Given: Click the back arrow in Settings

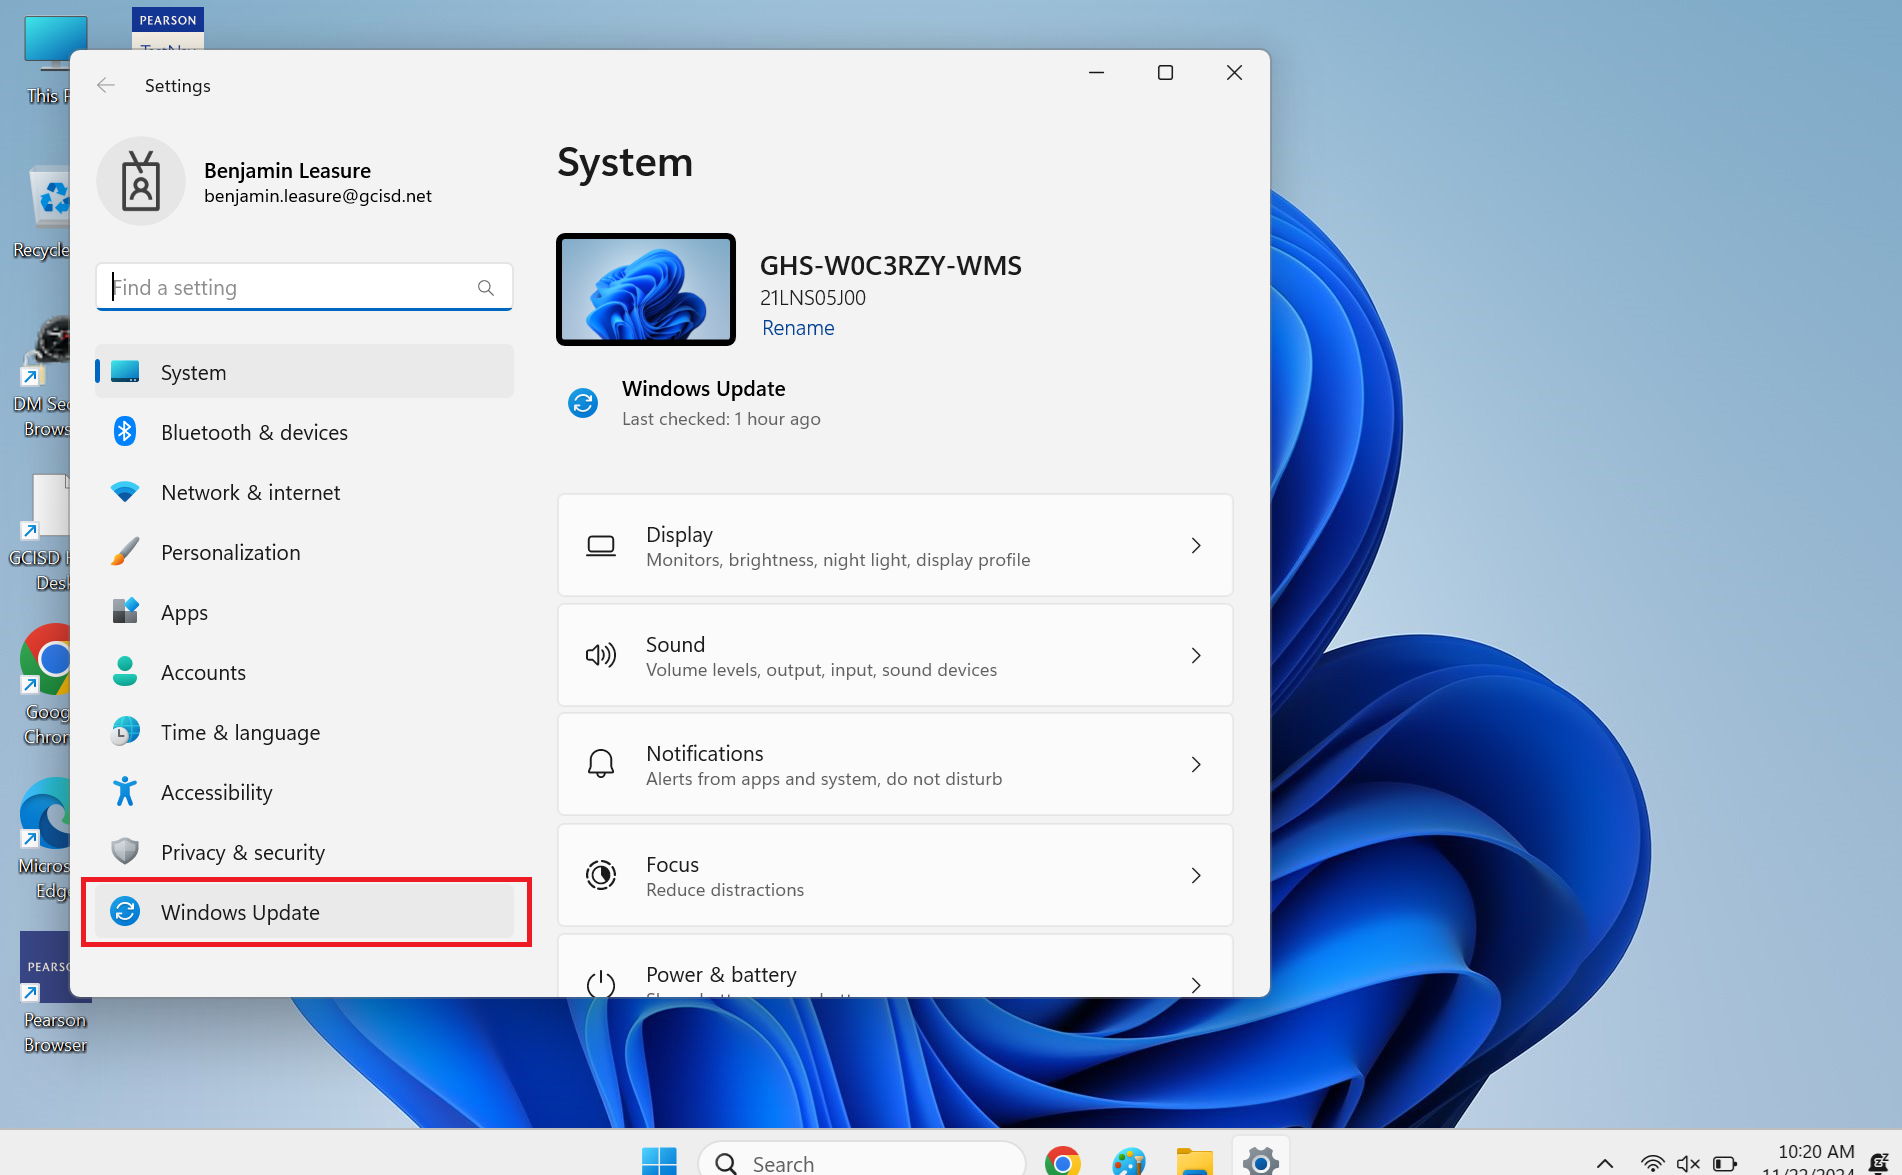Looking at the screenshot, I should (106, 86).
